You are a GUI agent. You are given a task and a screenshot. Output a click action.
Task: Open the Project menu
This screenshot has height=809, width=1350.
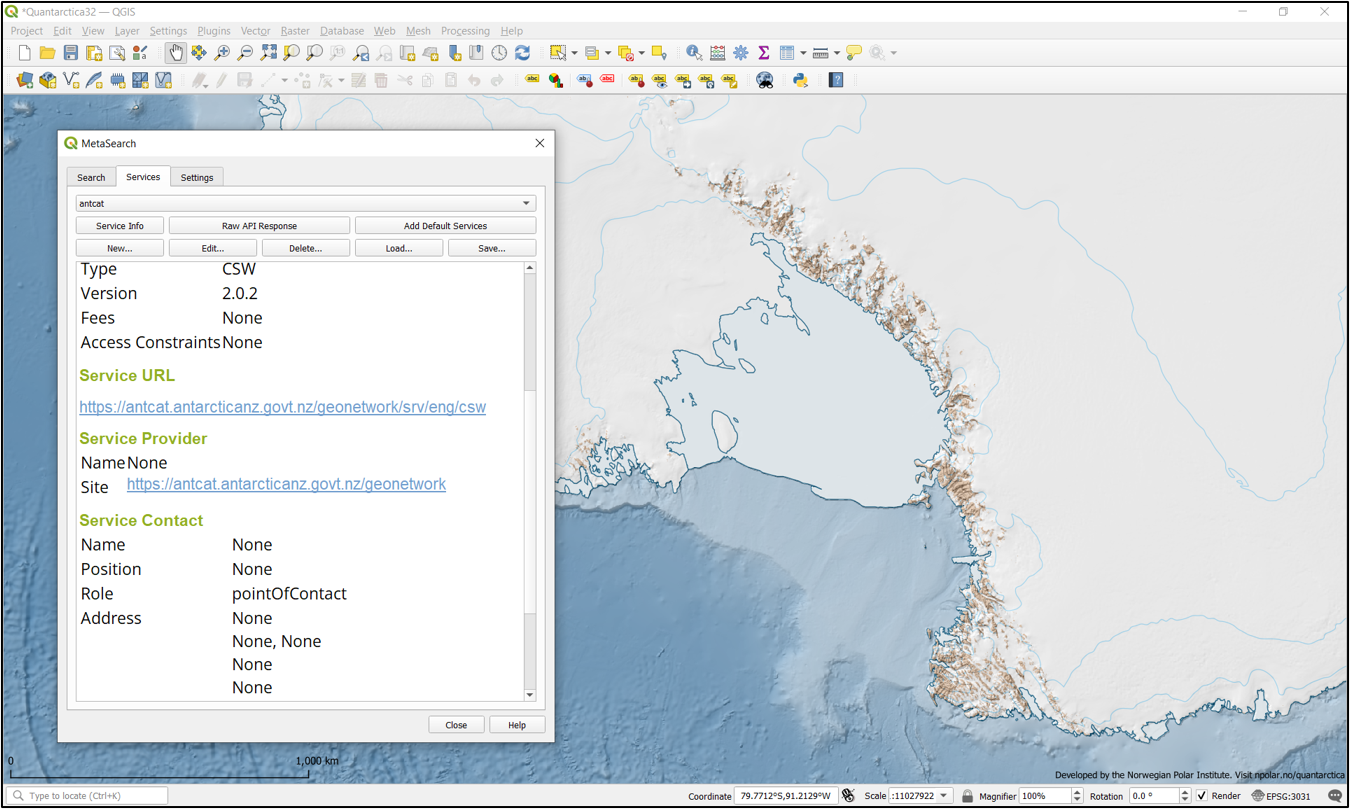(27, 31)
